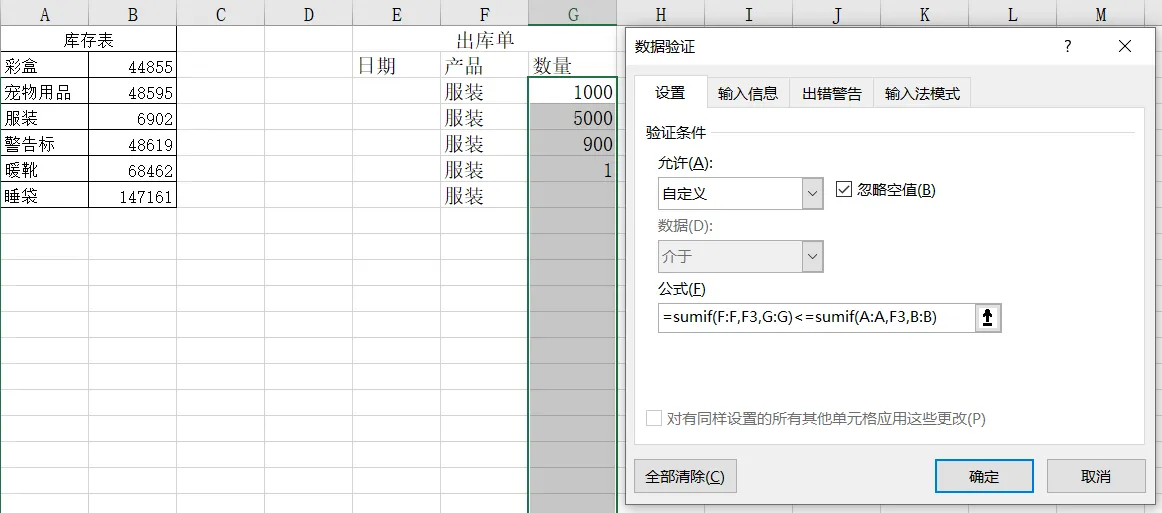Close the 数据验证 dialog
Image resolution: width=1162 pixels, height=513 pixels.
click(x=1125, y=47)
